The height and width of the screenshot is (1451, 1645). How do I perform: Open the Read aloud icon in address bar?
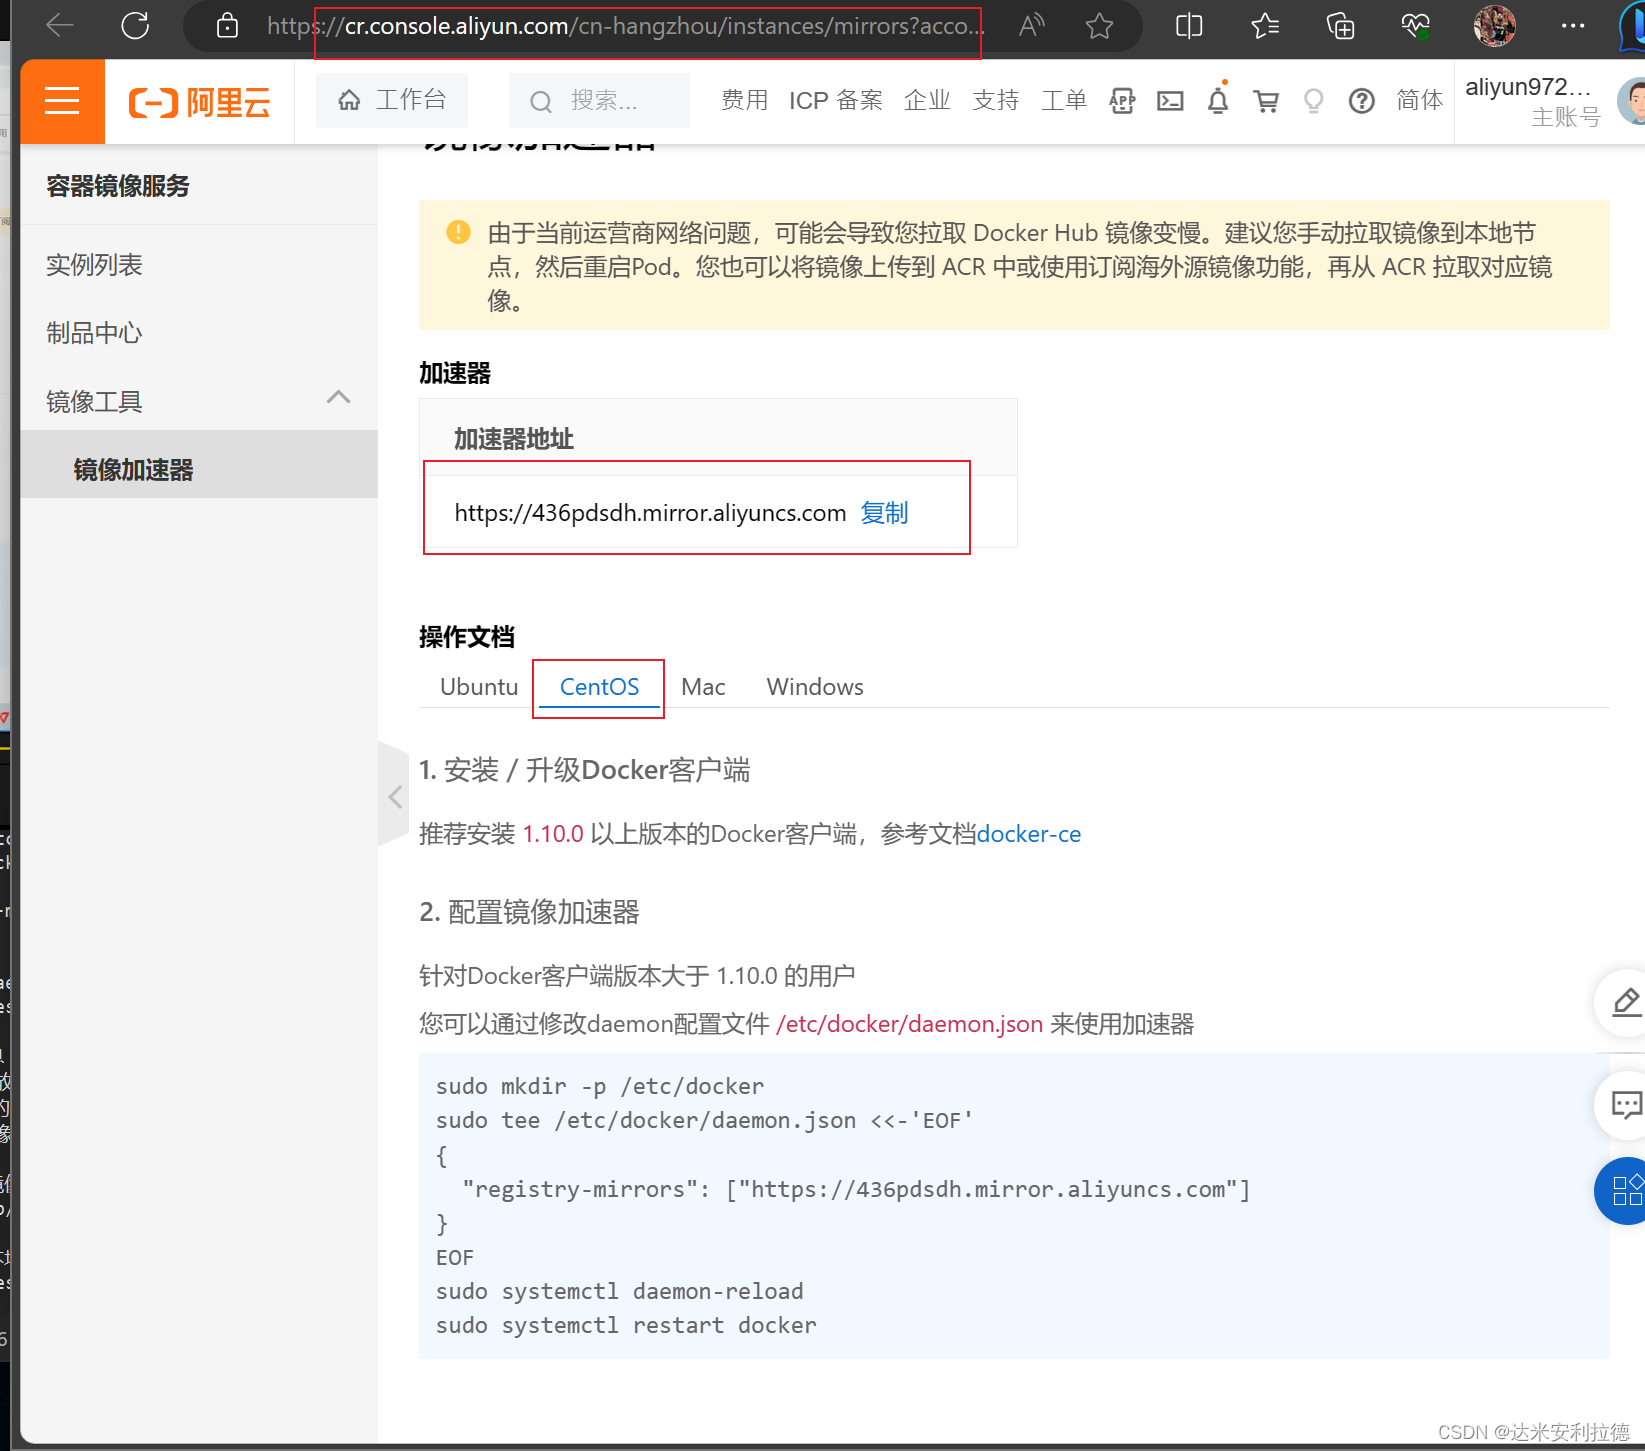1031,26
